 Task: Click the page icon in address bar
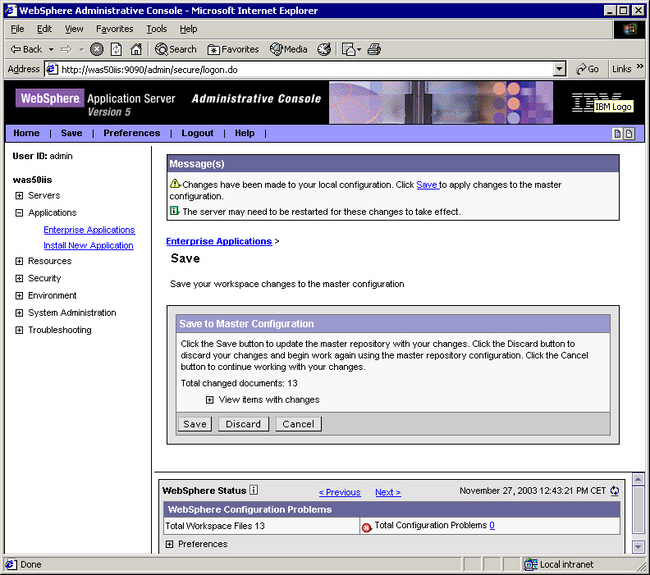(51, 69)
